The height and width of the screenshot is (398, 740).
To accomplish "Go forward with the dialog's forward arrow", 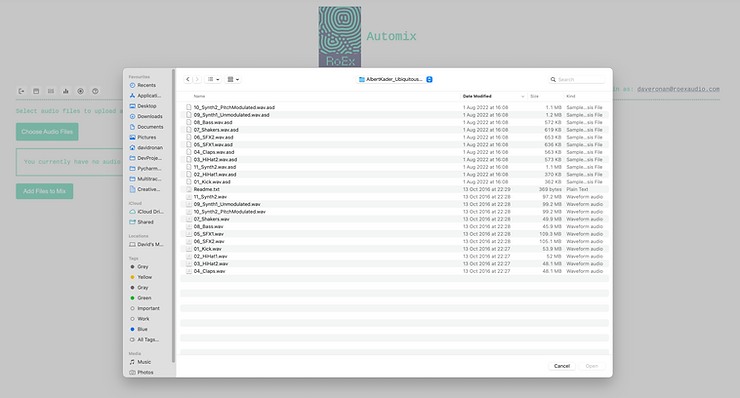I will tap(197, 79).
